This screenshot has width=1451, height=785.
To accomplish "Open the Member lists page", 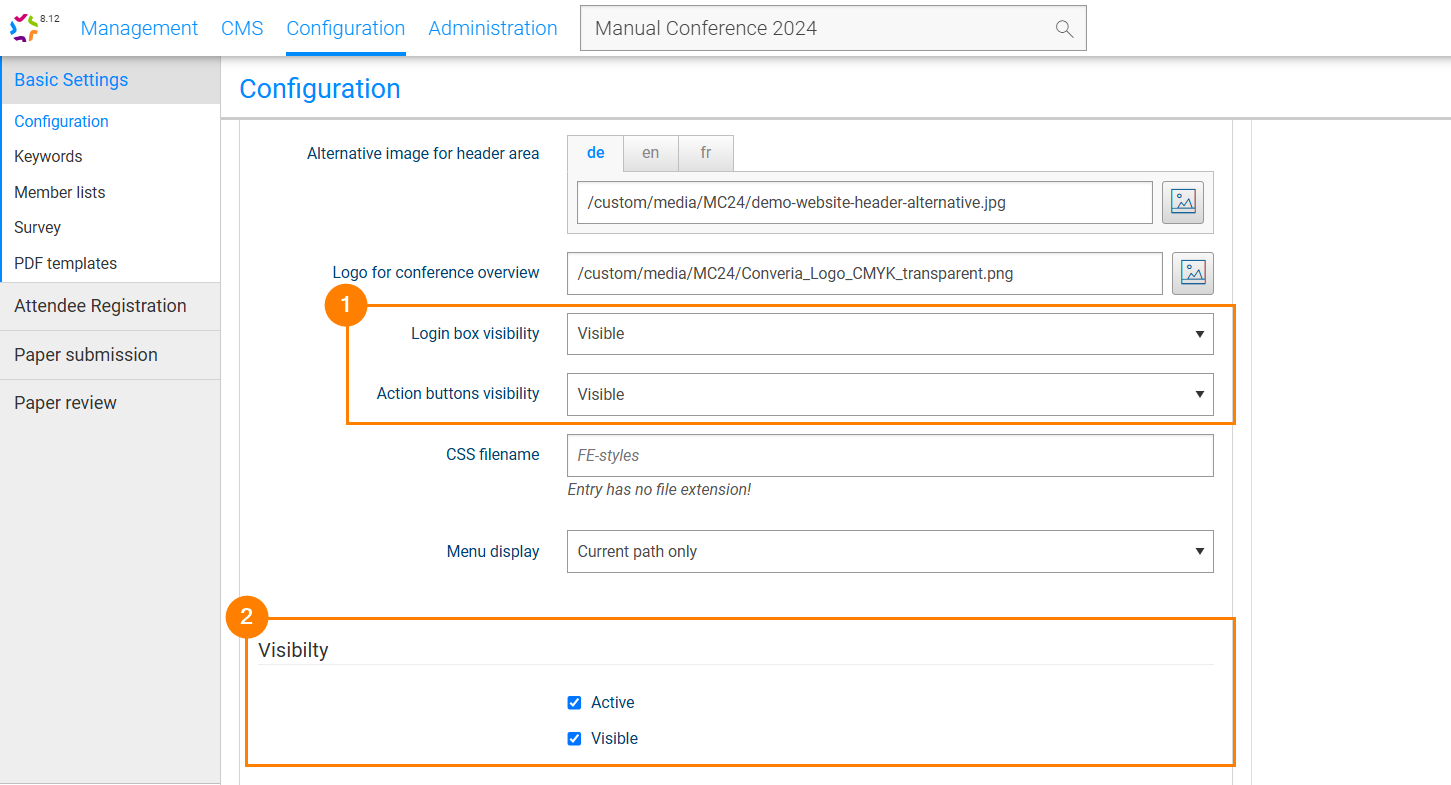I will pyautogui.click(x=59, y=193).
